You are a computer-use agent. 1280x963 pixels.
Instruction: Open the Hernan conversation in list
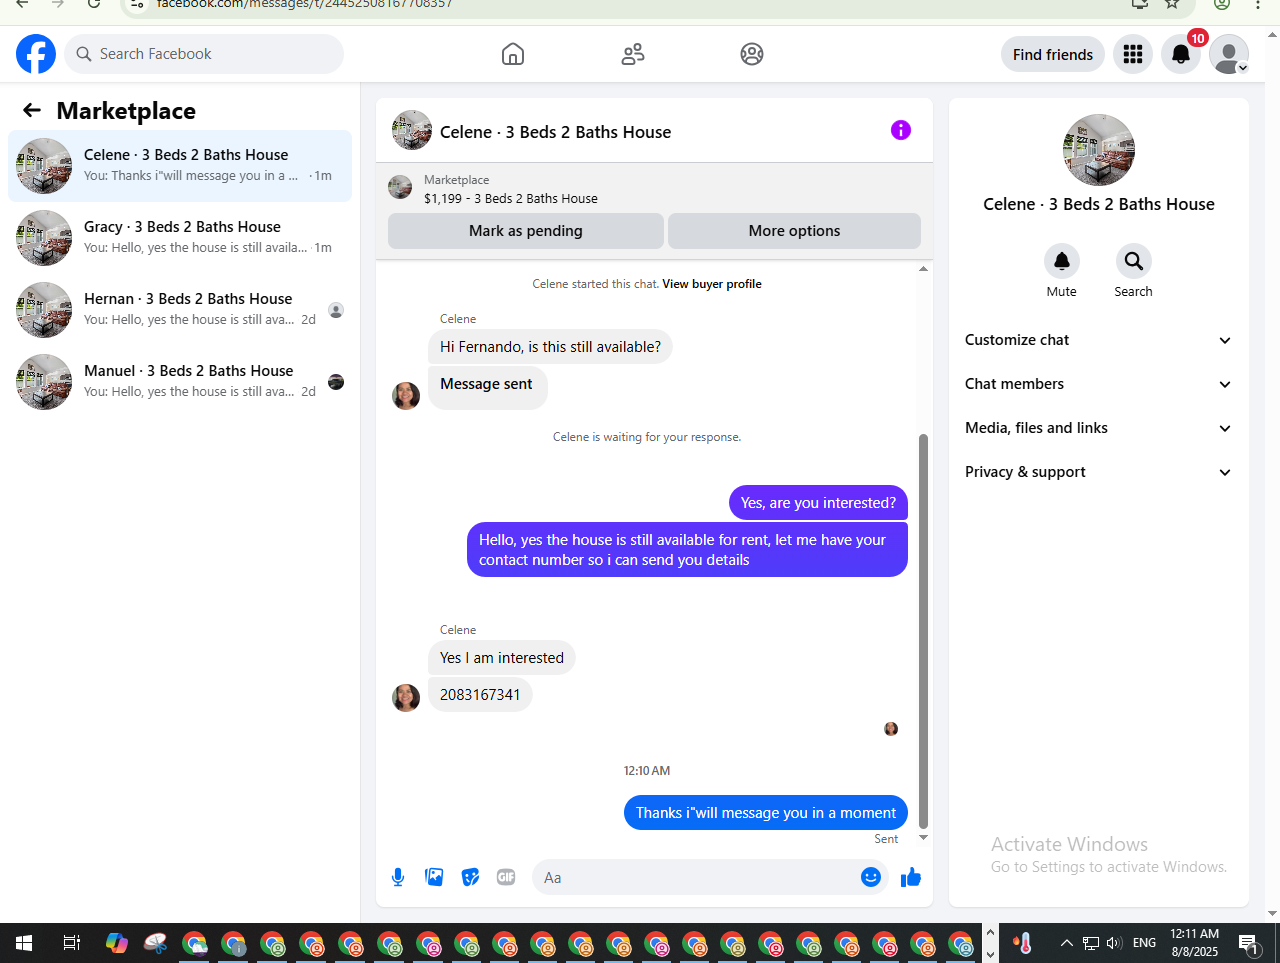[180, 310]
